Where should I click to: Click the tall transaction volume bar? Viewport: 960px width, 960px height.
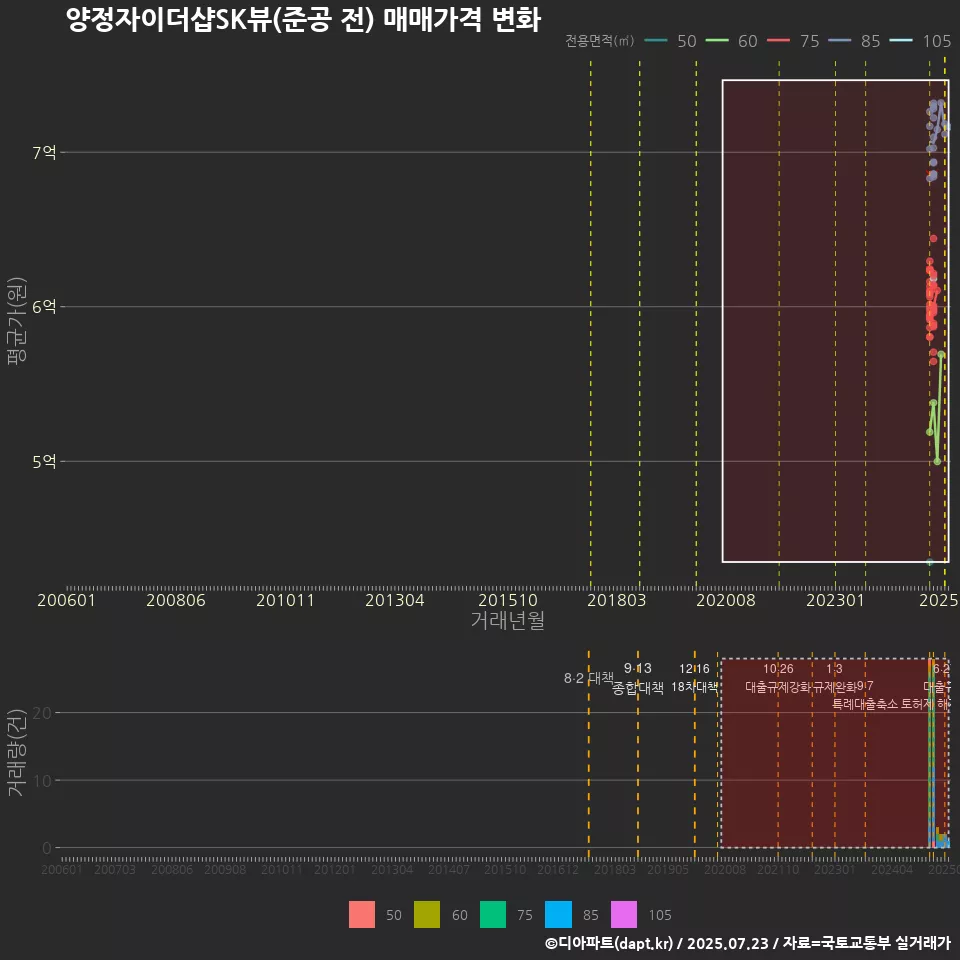pos(931,753)
